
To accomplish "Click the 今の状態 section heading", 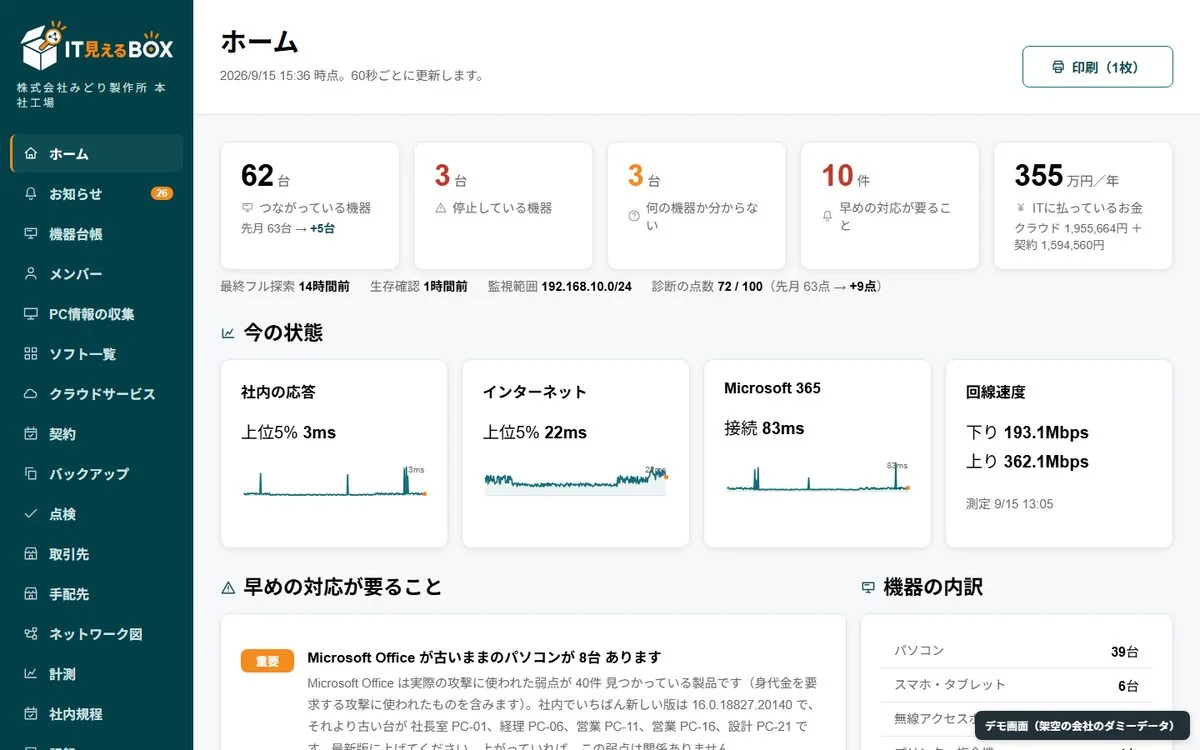I will pyautogui.click(x=283, y=333).
